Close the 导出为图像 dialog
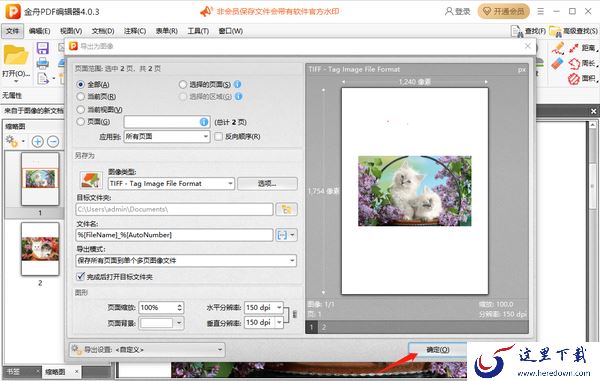600x381 pixels. pyautogui.click(x=528, y=46)
